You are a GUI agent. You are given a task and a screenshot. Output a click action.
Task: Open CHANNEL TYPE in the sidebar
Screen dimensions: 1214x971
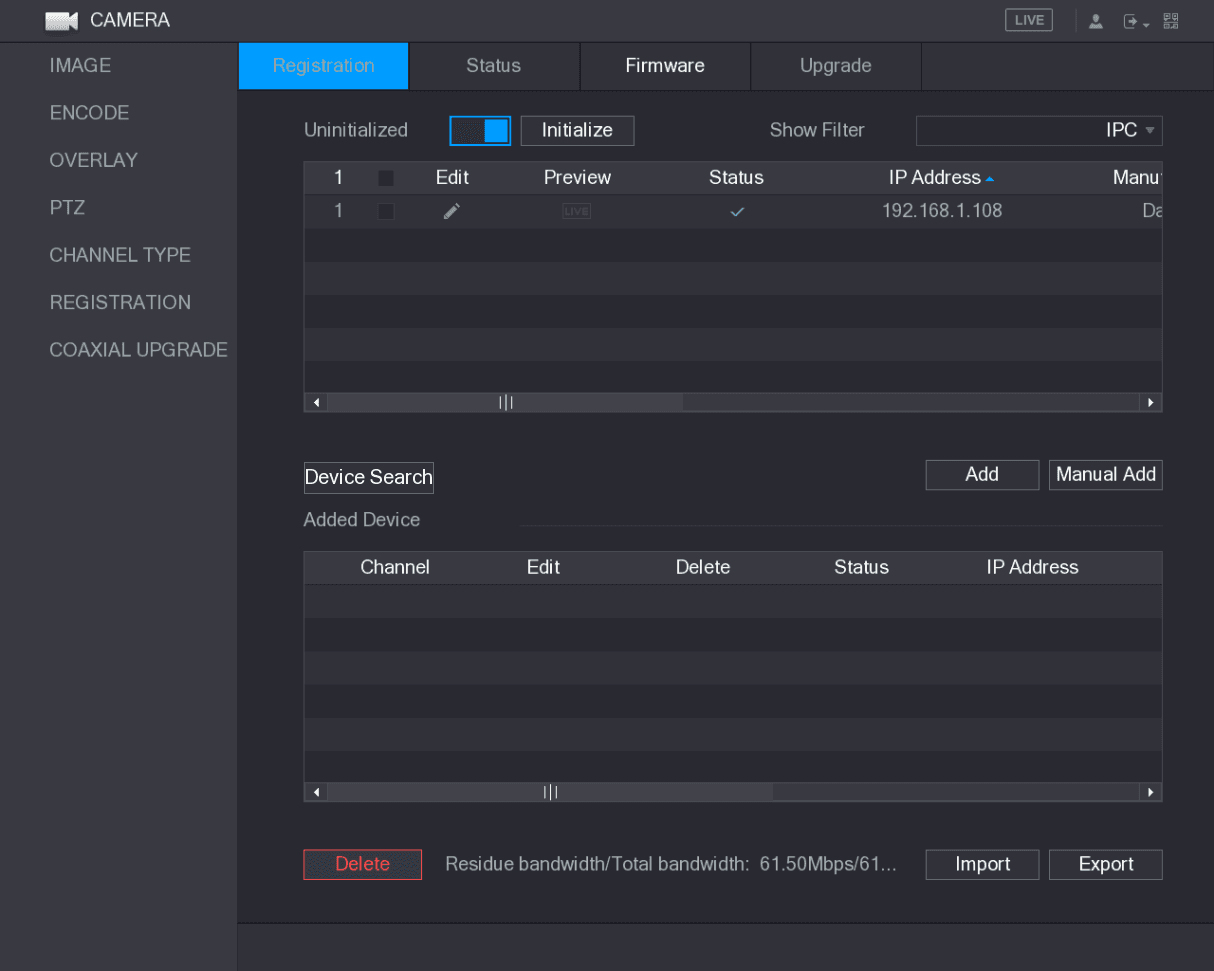[120, 255]
